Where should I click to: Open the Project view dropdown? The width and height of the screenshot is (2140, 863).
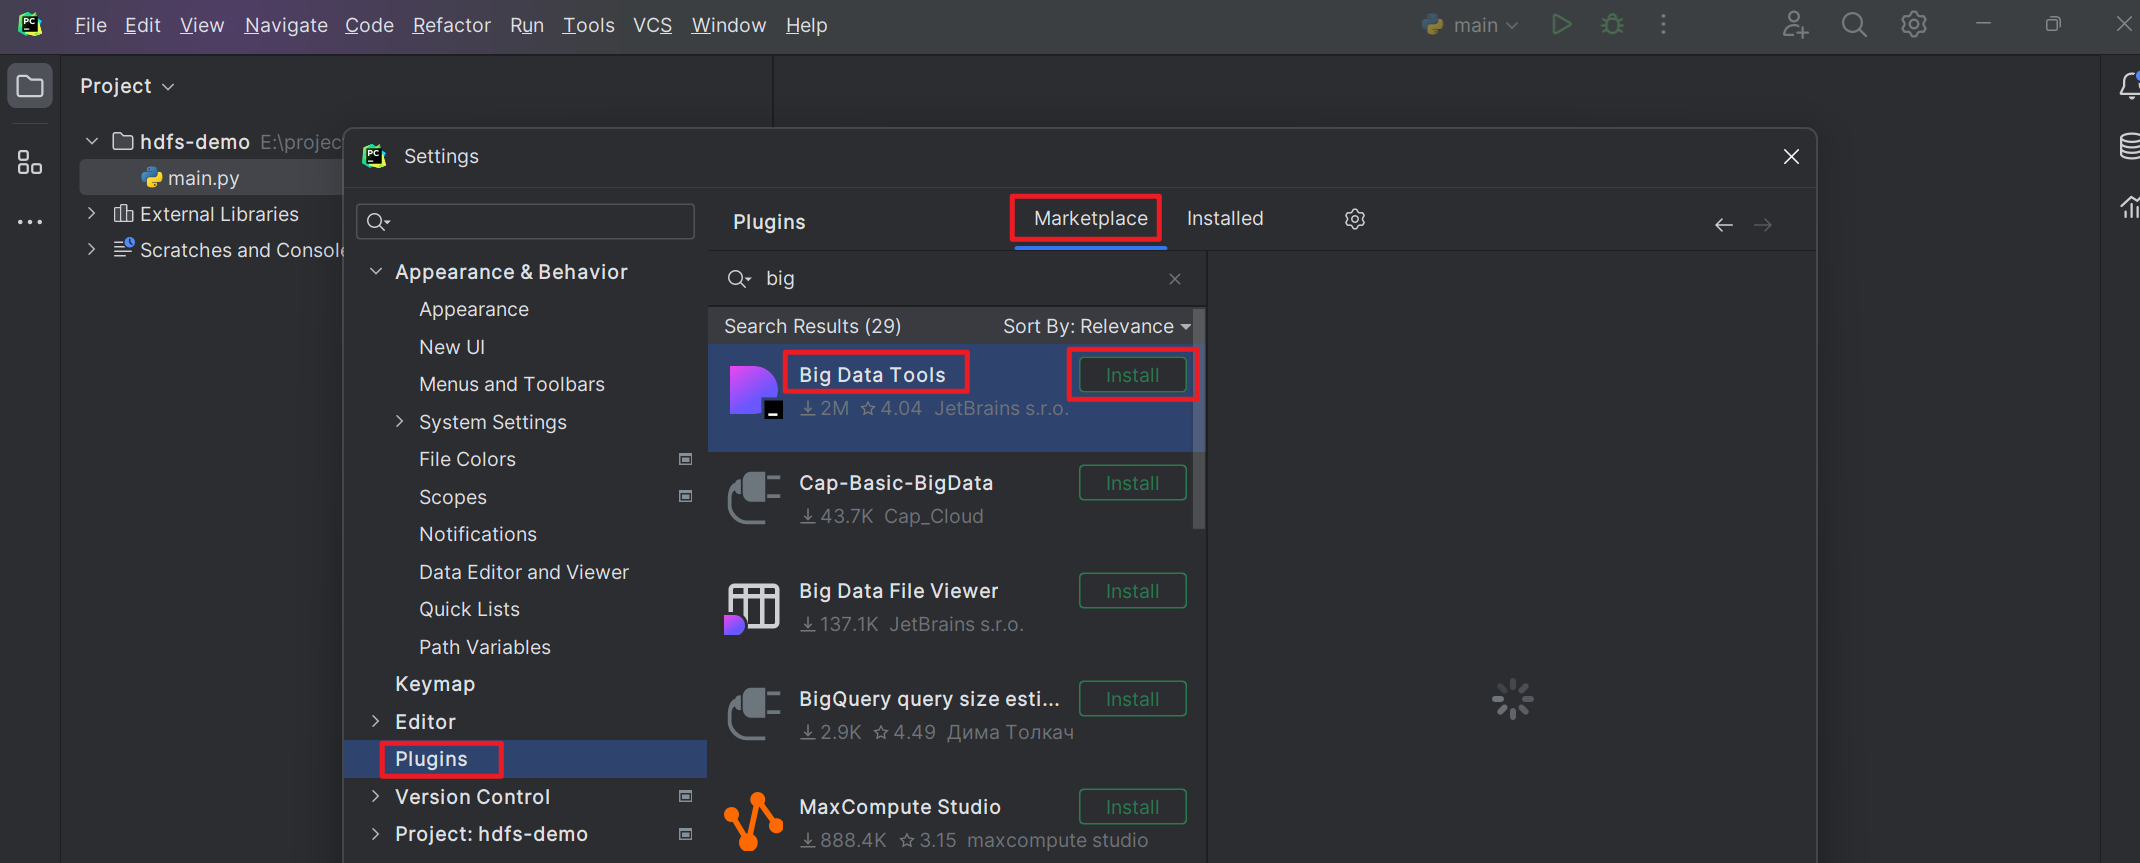127,86
